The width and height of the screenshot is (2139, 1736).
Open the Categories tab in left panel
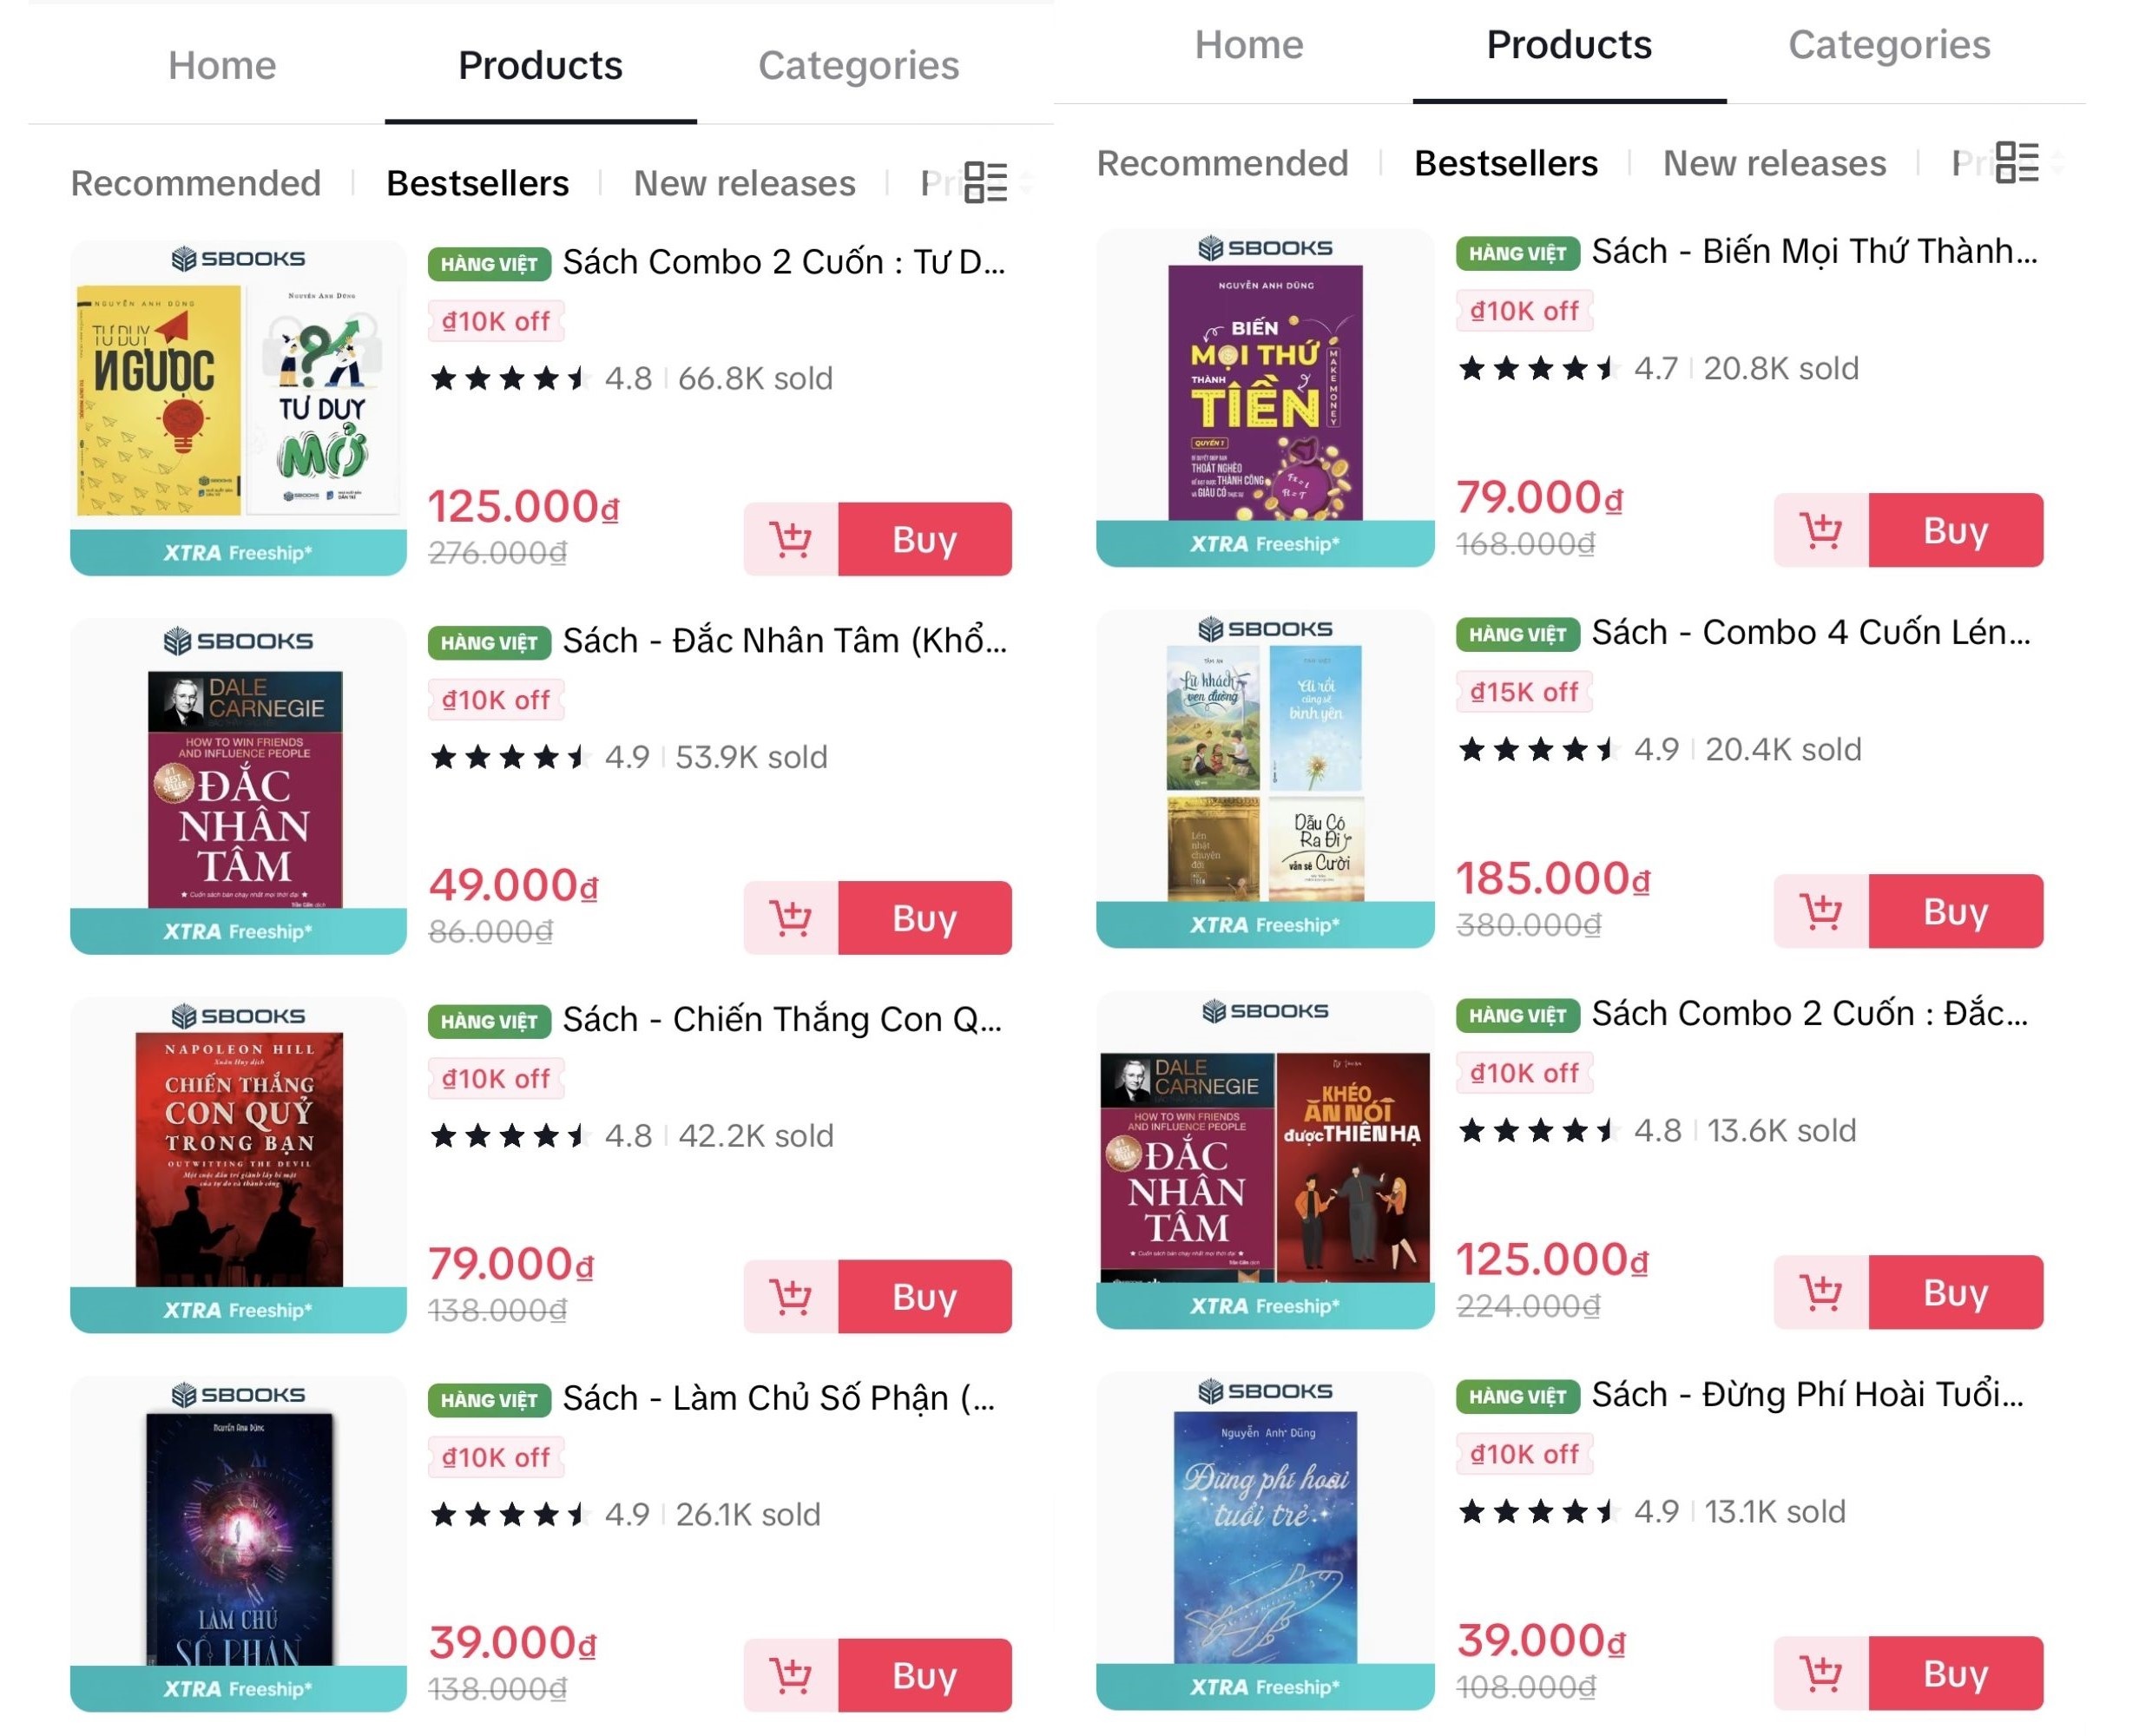point(858,66)
